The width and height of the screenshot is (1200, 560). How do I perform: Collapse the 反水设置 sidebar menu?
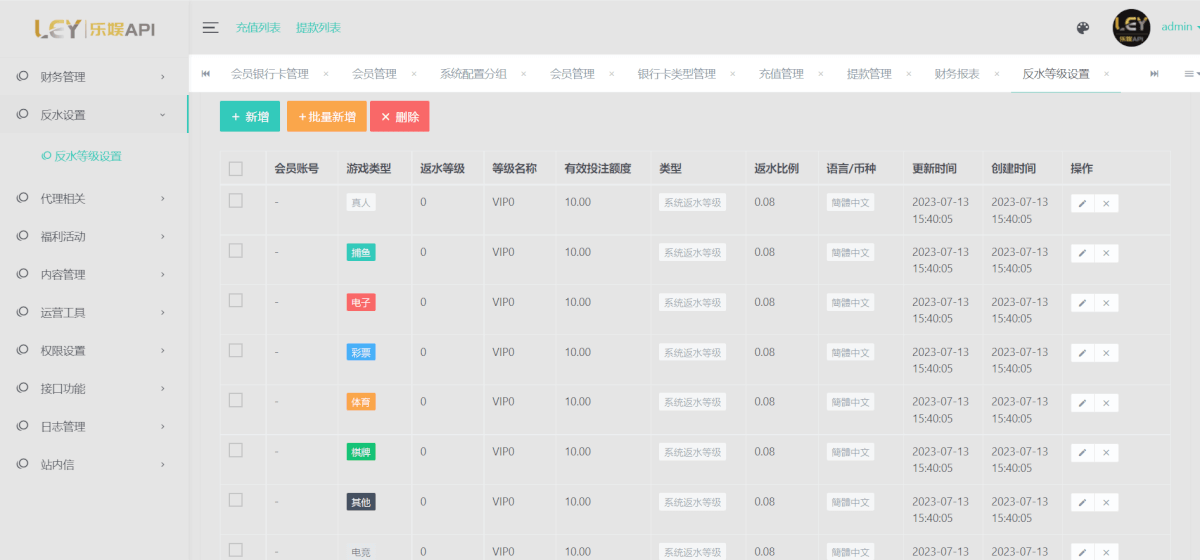pos(92,115)
